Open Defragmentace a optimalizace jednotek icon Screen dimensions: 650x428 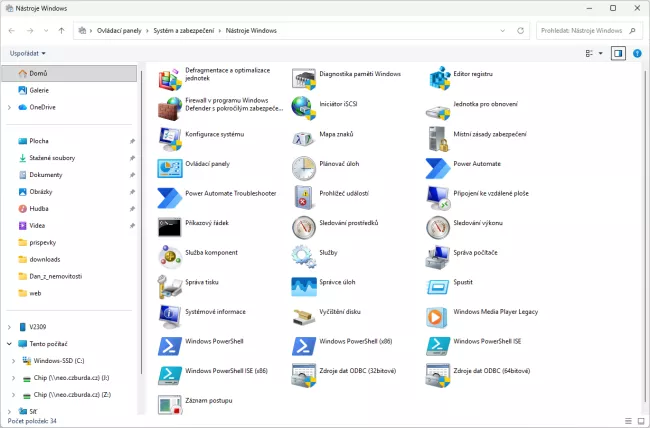(x=170, y=79)
